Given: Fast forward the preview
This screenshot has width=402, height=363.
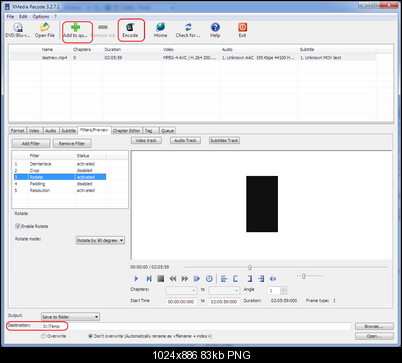Looking at the screenshot, I should [x=185, y=279].
